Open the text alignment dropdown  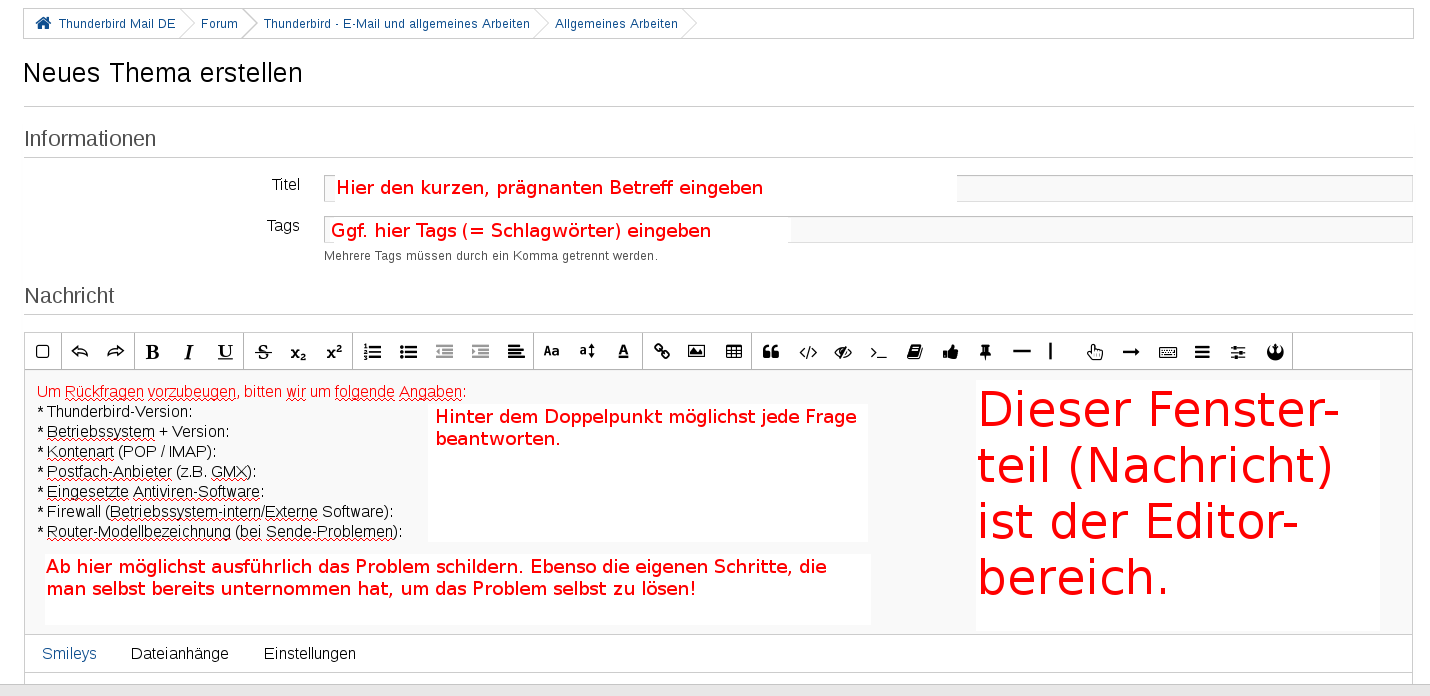[515, 351]
